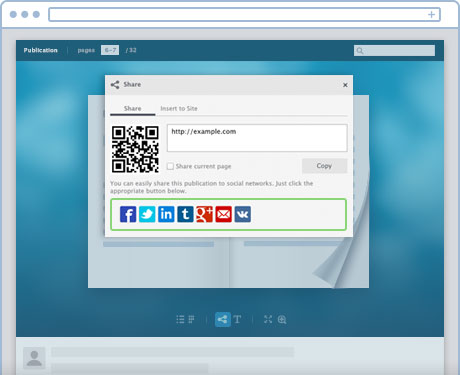Screen dimensions: 460x375
Task: Click the share URL text field
Action: (x=257, y=138)
